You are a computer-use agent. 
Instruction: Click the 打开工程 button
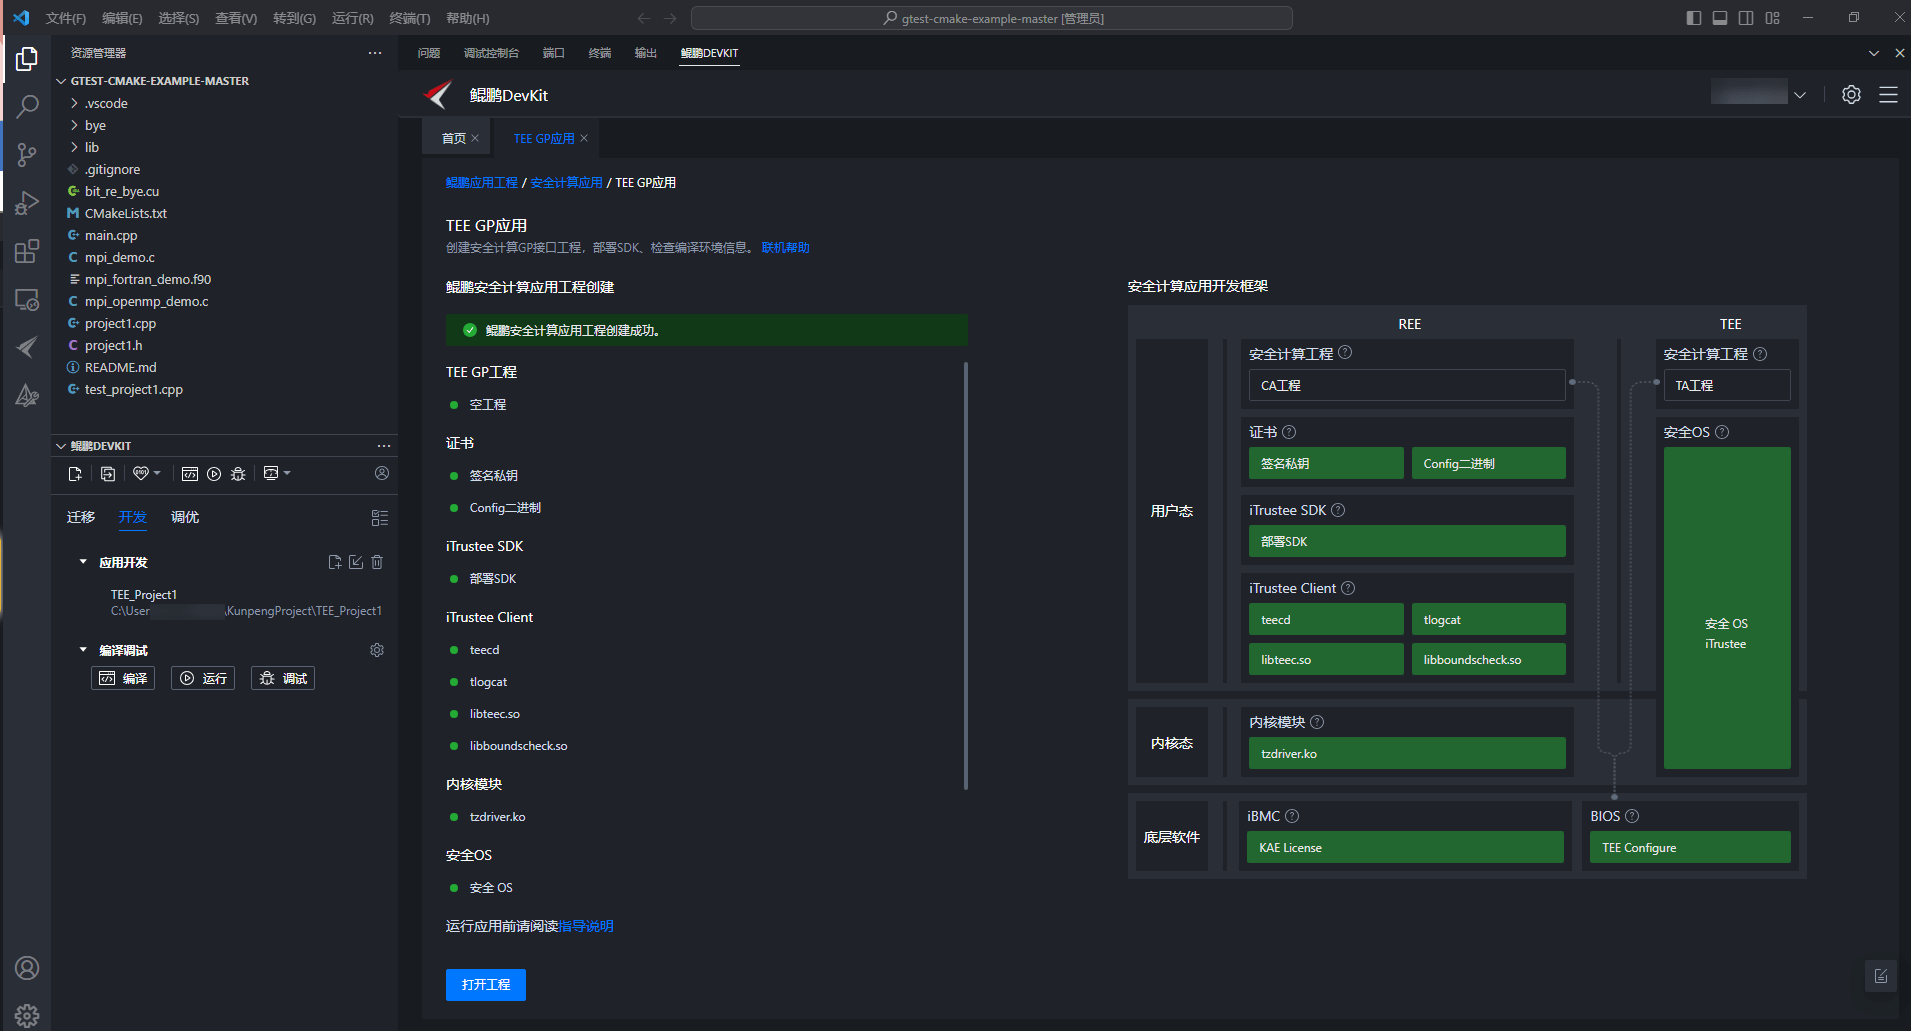[486, 985]
